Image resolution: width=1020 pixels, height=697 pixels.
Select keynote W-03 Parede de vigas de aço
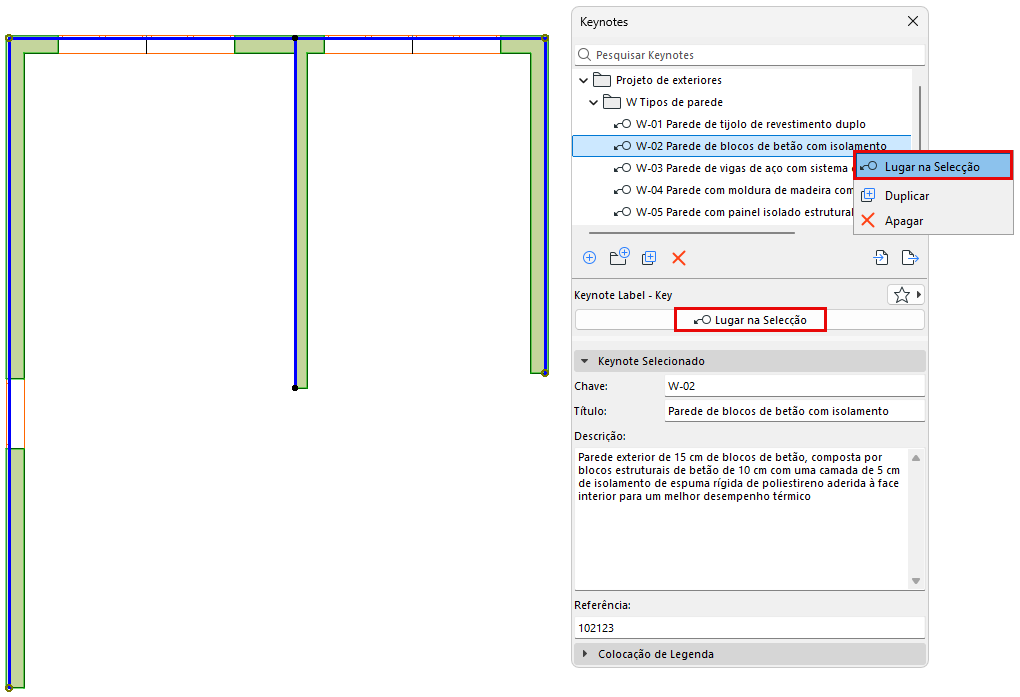click(x=712, y=168)
